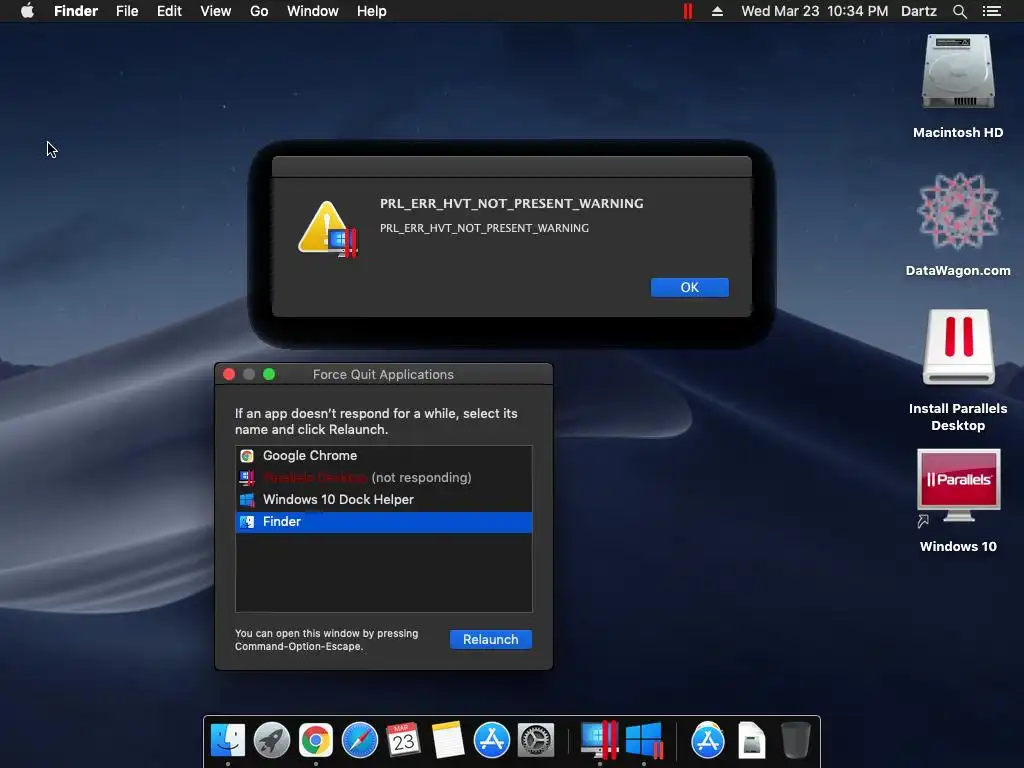
Task: Open the Apple menu
Action: (x=27, y=11)
